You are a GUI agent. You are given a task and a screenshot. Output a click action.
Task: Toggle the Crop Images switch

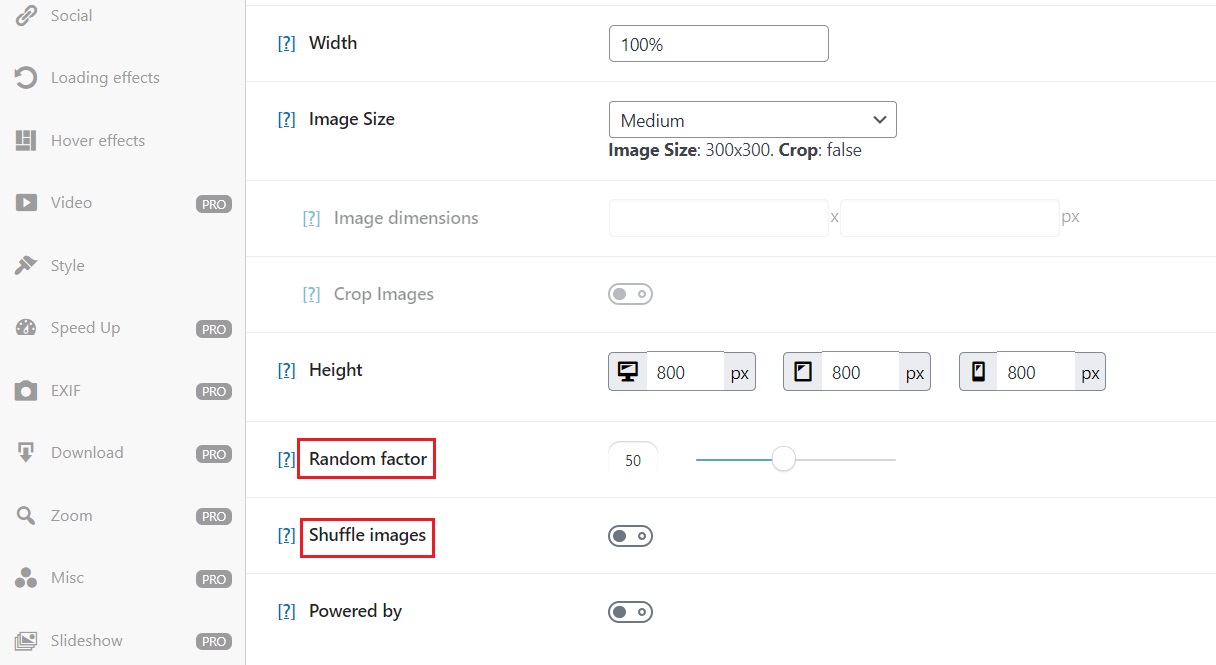pos(630,294)
